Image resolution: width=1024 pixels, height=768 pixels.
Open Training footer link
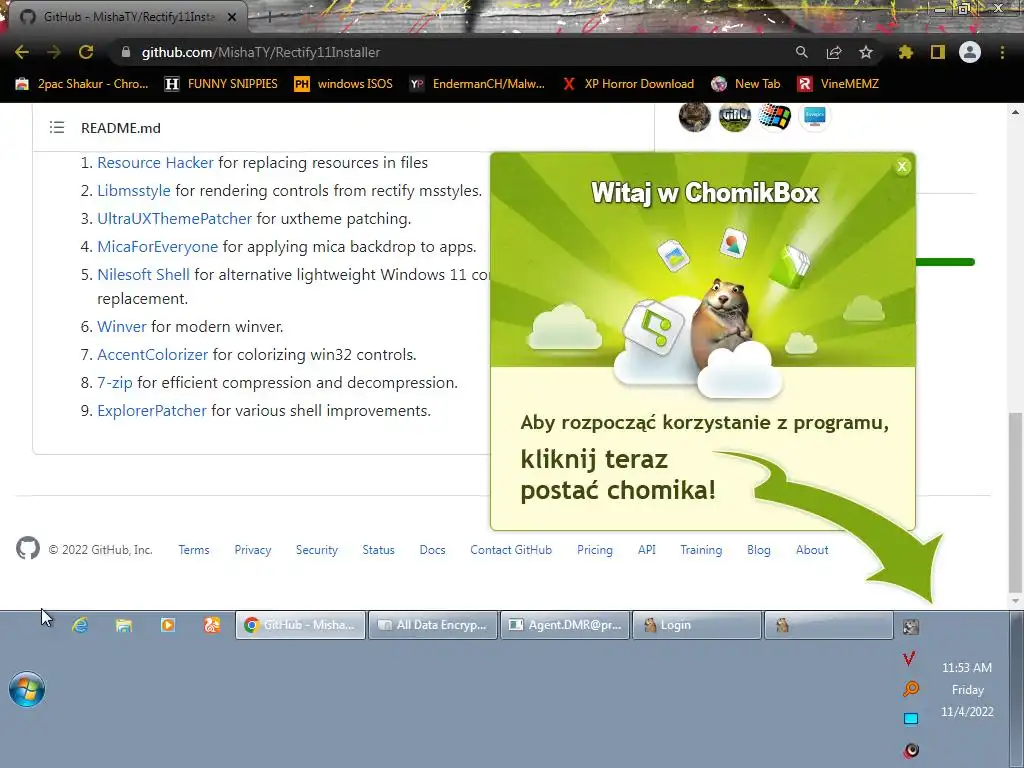701,550
